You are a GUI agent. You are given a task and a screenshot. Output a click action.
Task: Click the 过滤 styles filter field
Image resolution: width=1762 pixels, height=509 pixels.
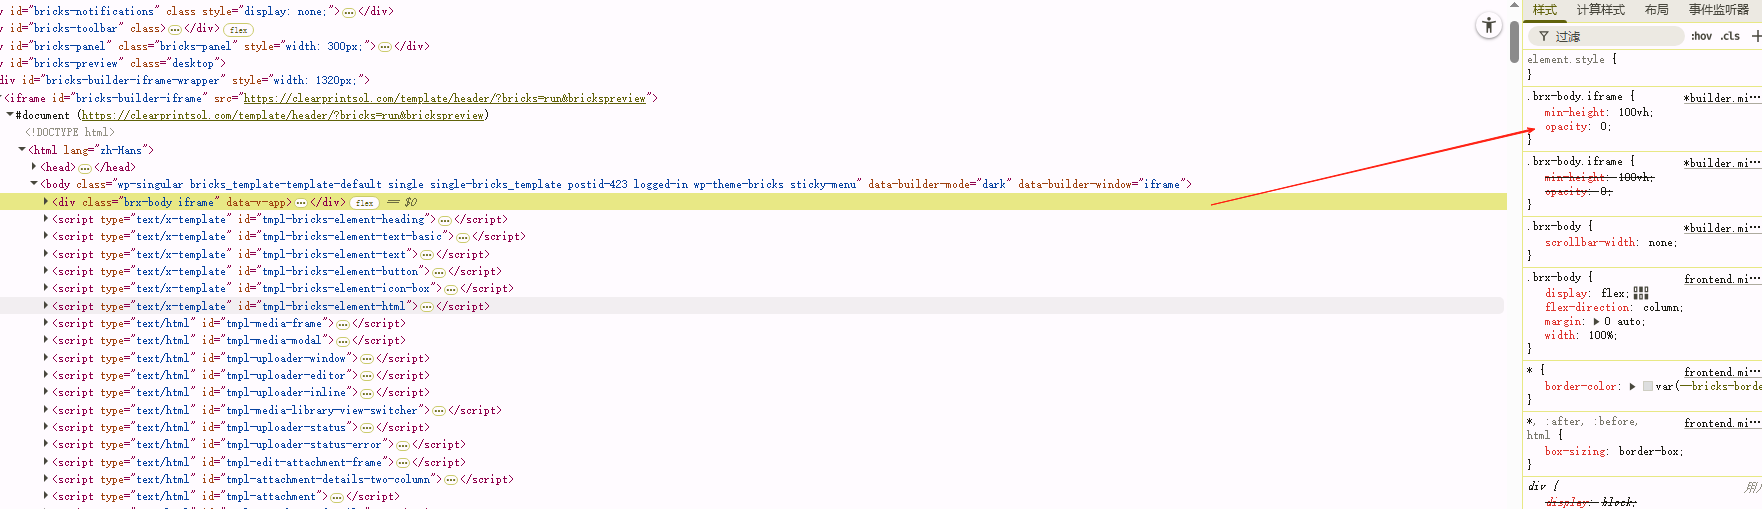(1608, 37)
